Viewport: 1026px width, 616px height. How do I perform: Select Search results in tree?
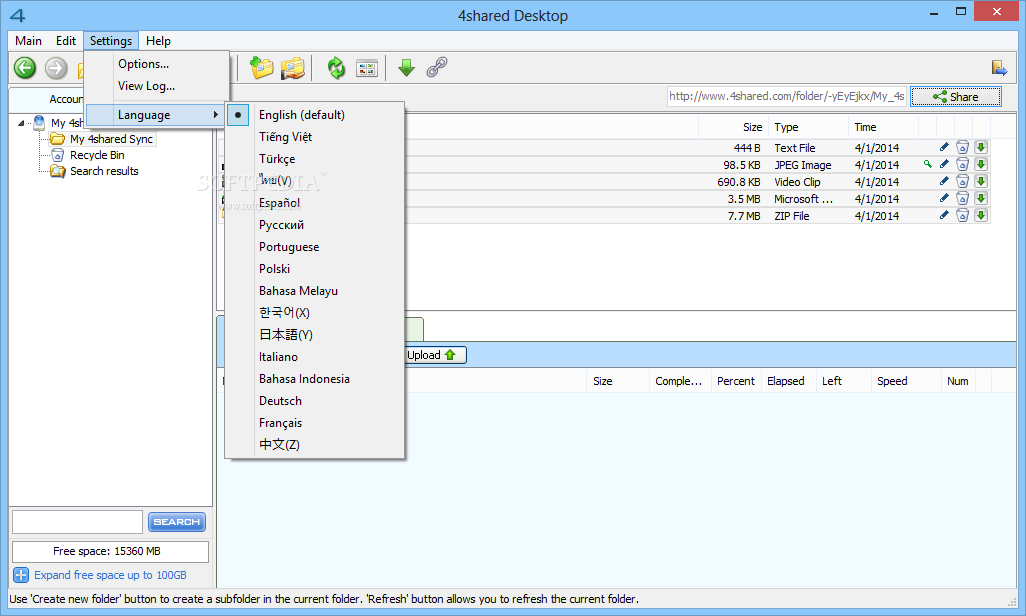(x=104, y=171)
